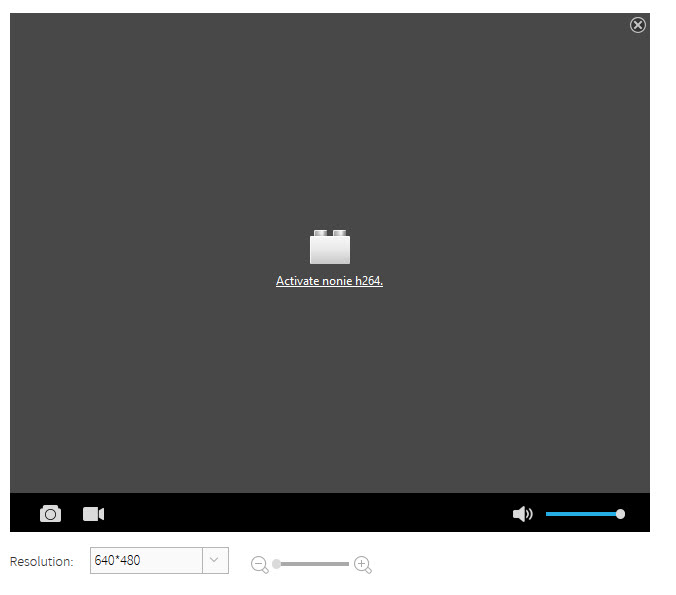Click the zoom out magnifier icon
This screenshot has height=595, width=676.
click(260, 565)
